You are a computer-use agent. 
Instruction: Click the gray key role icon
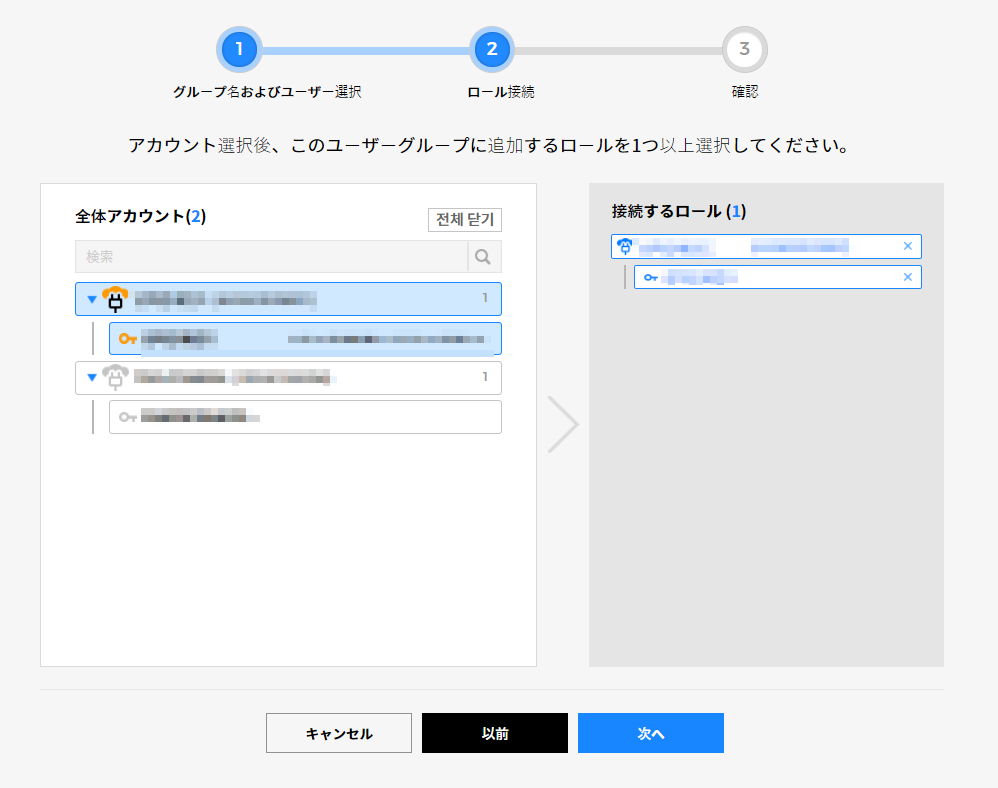pyautogui.click(x=127, y=417)
